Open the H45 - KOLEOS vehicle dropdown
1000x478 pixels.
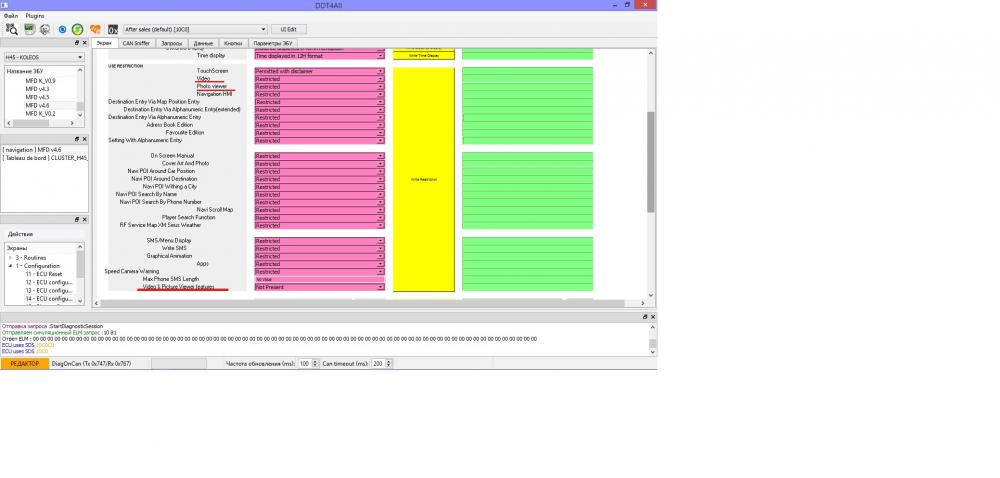44,57
